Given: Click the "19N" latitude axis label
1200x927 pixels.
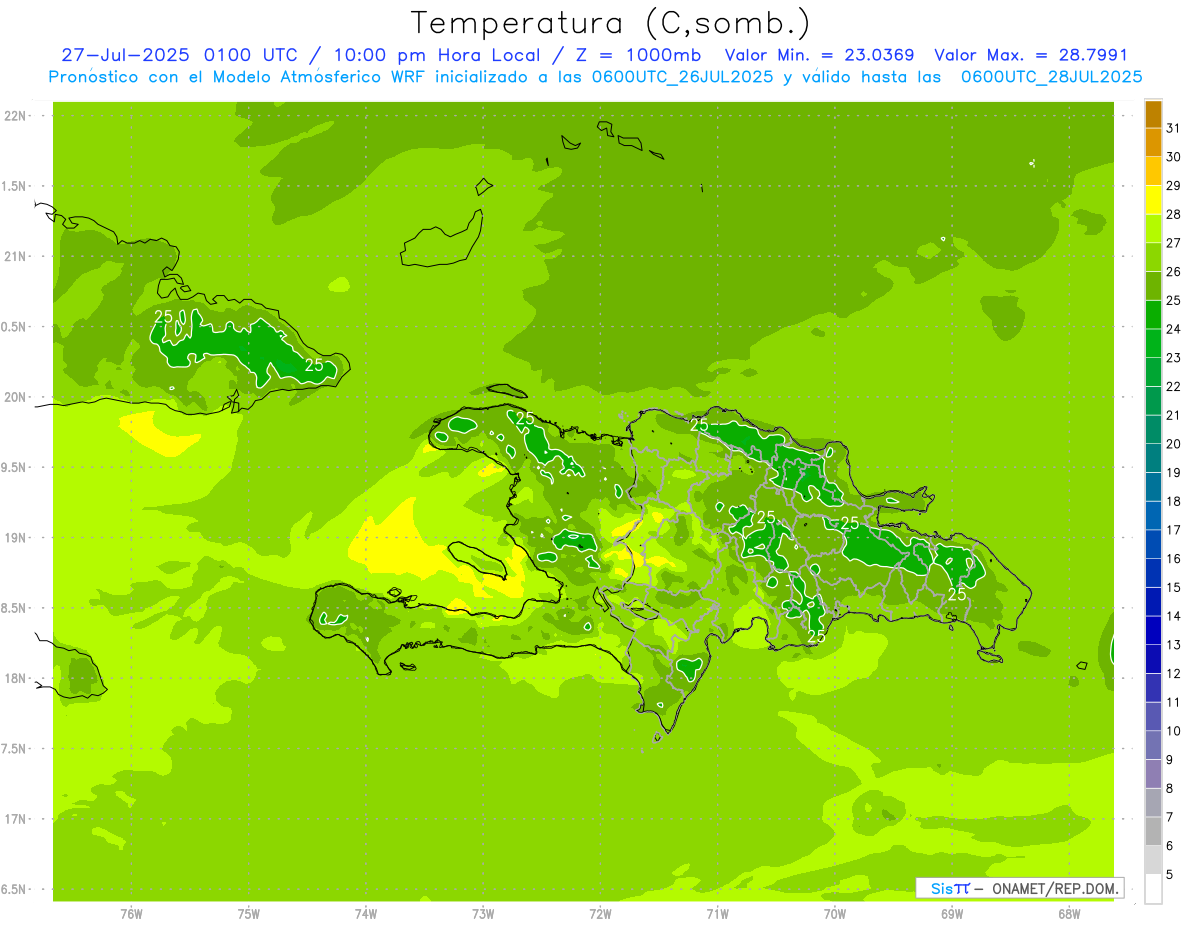Looking at the screenshot, I should 16,537.
